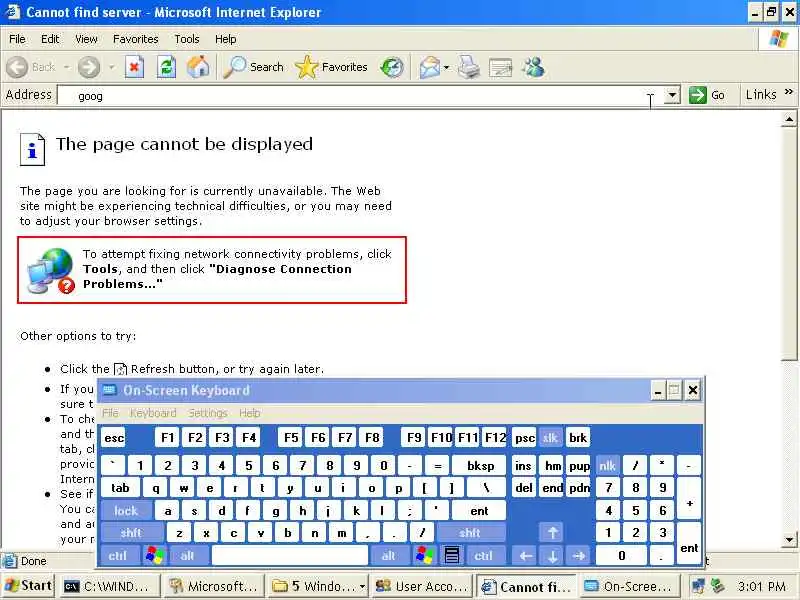Toggle the lock key on keyboard
Screen dimensions: 800x600
tap(126, 511)
